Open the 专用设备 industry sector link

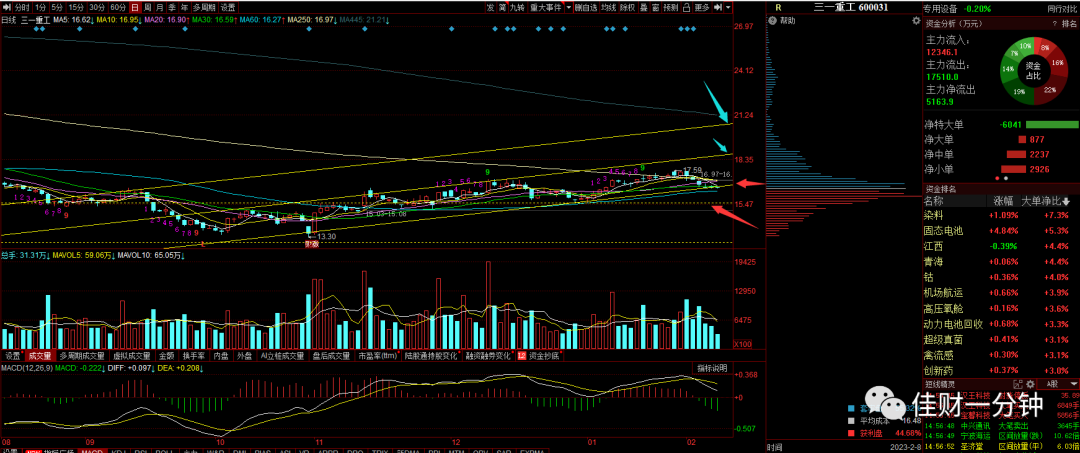[940, 8]
